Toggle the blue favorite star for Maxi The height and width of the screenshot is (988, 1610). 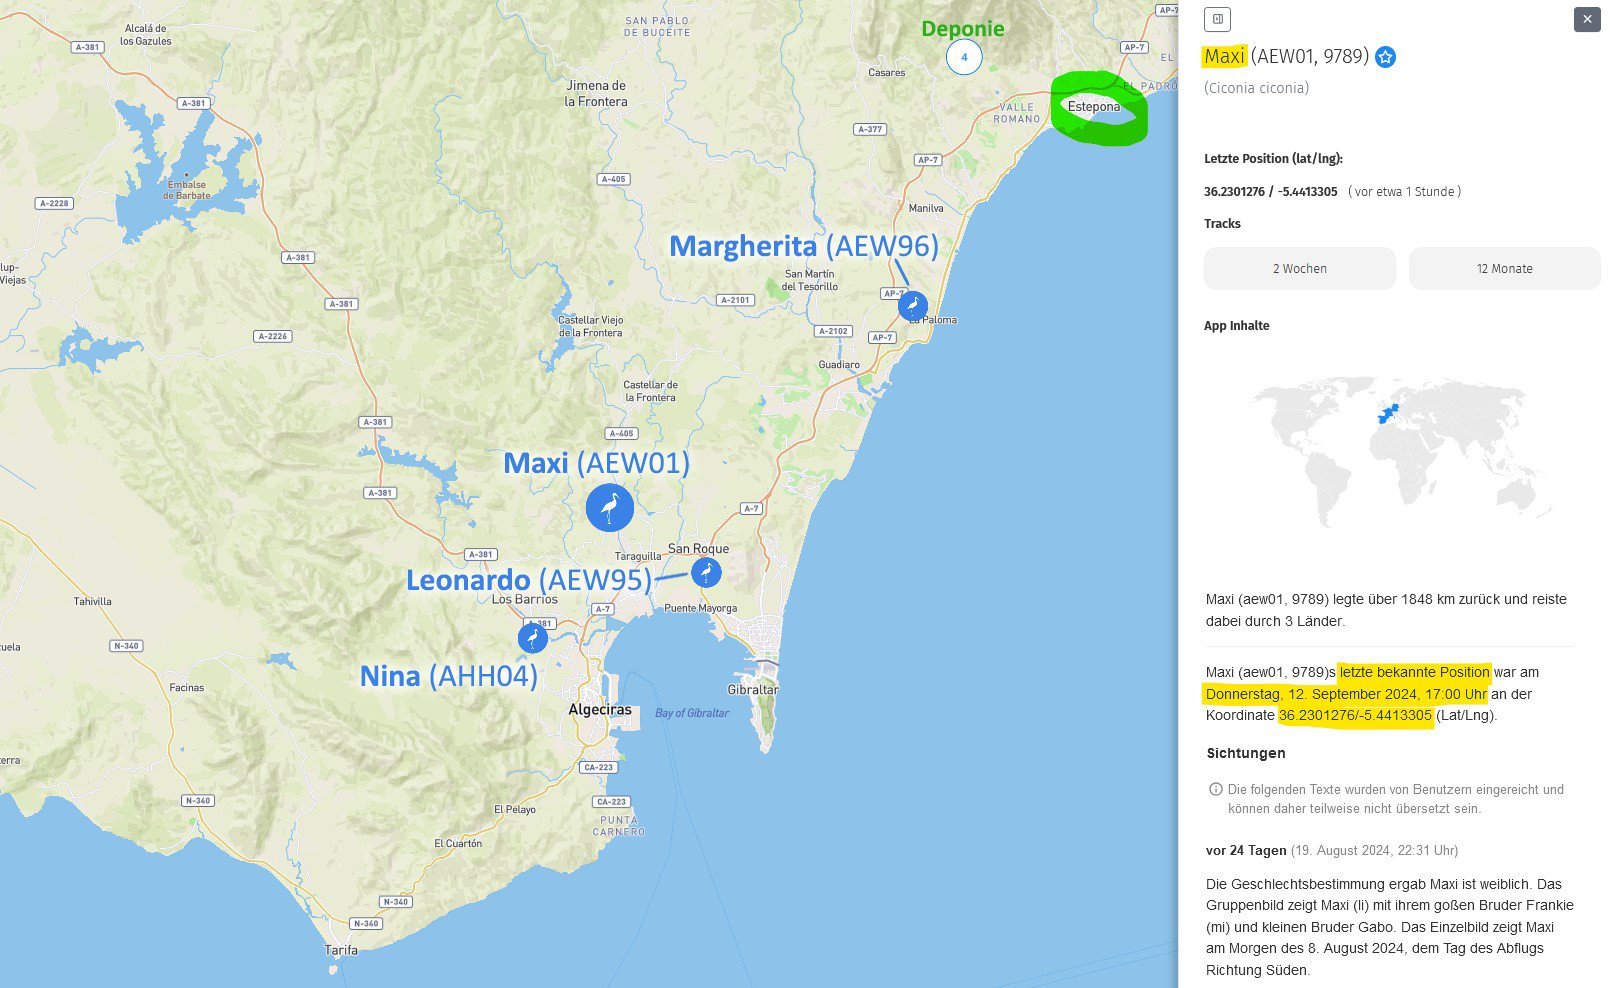click(x=1385, y=57)
